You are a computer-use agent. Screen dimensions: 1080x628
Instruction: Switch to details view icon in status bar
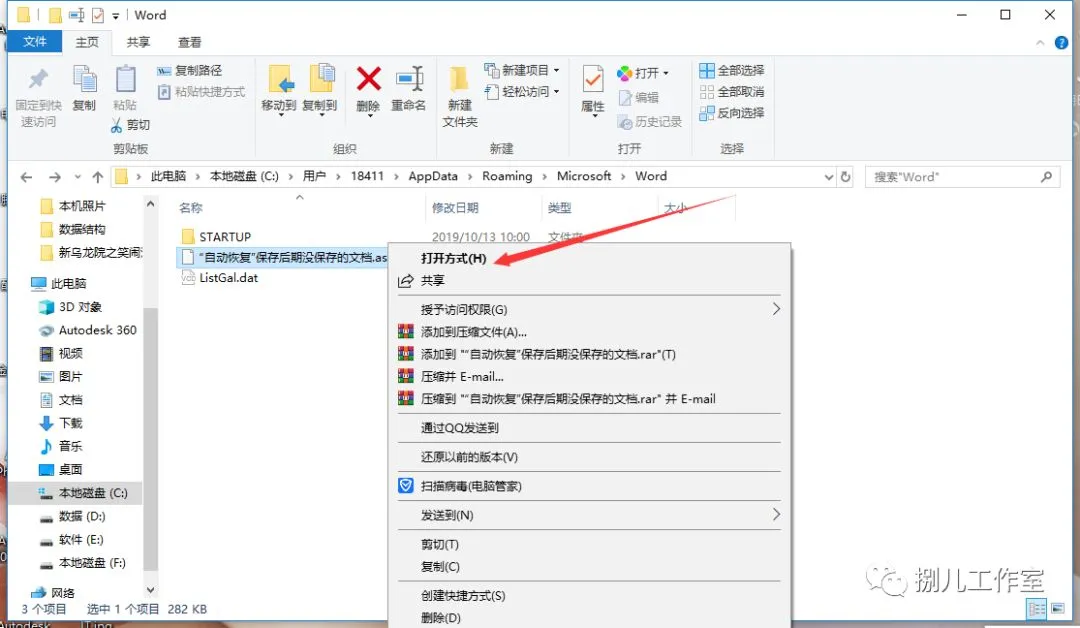pos(1036,609)
